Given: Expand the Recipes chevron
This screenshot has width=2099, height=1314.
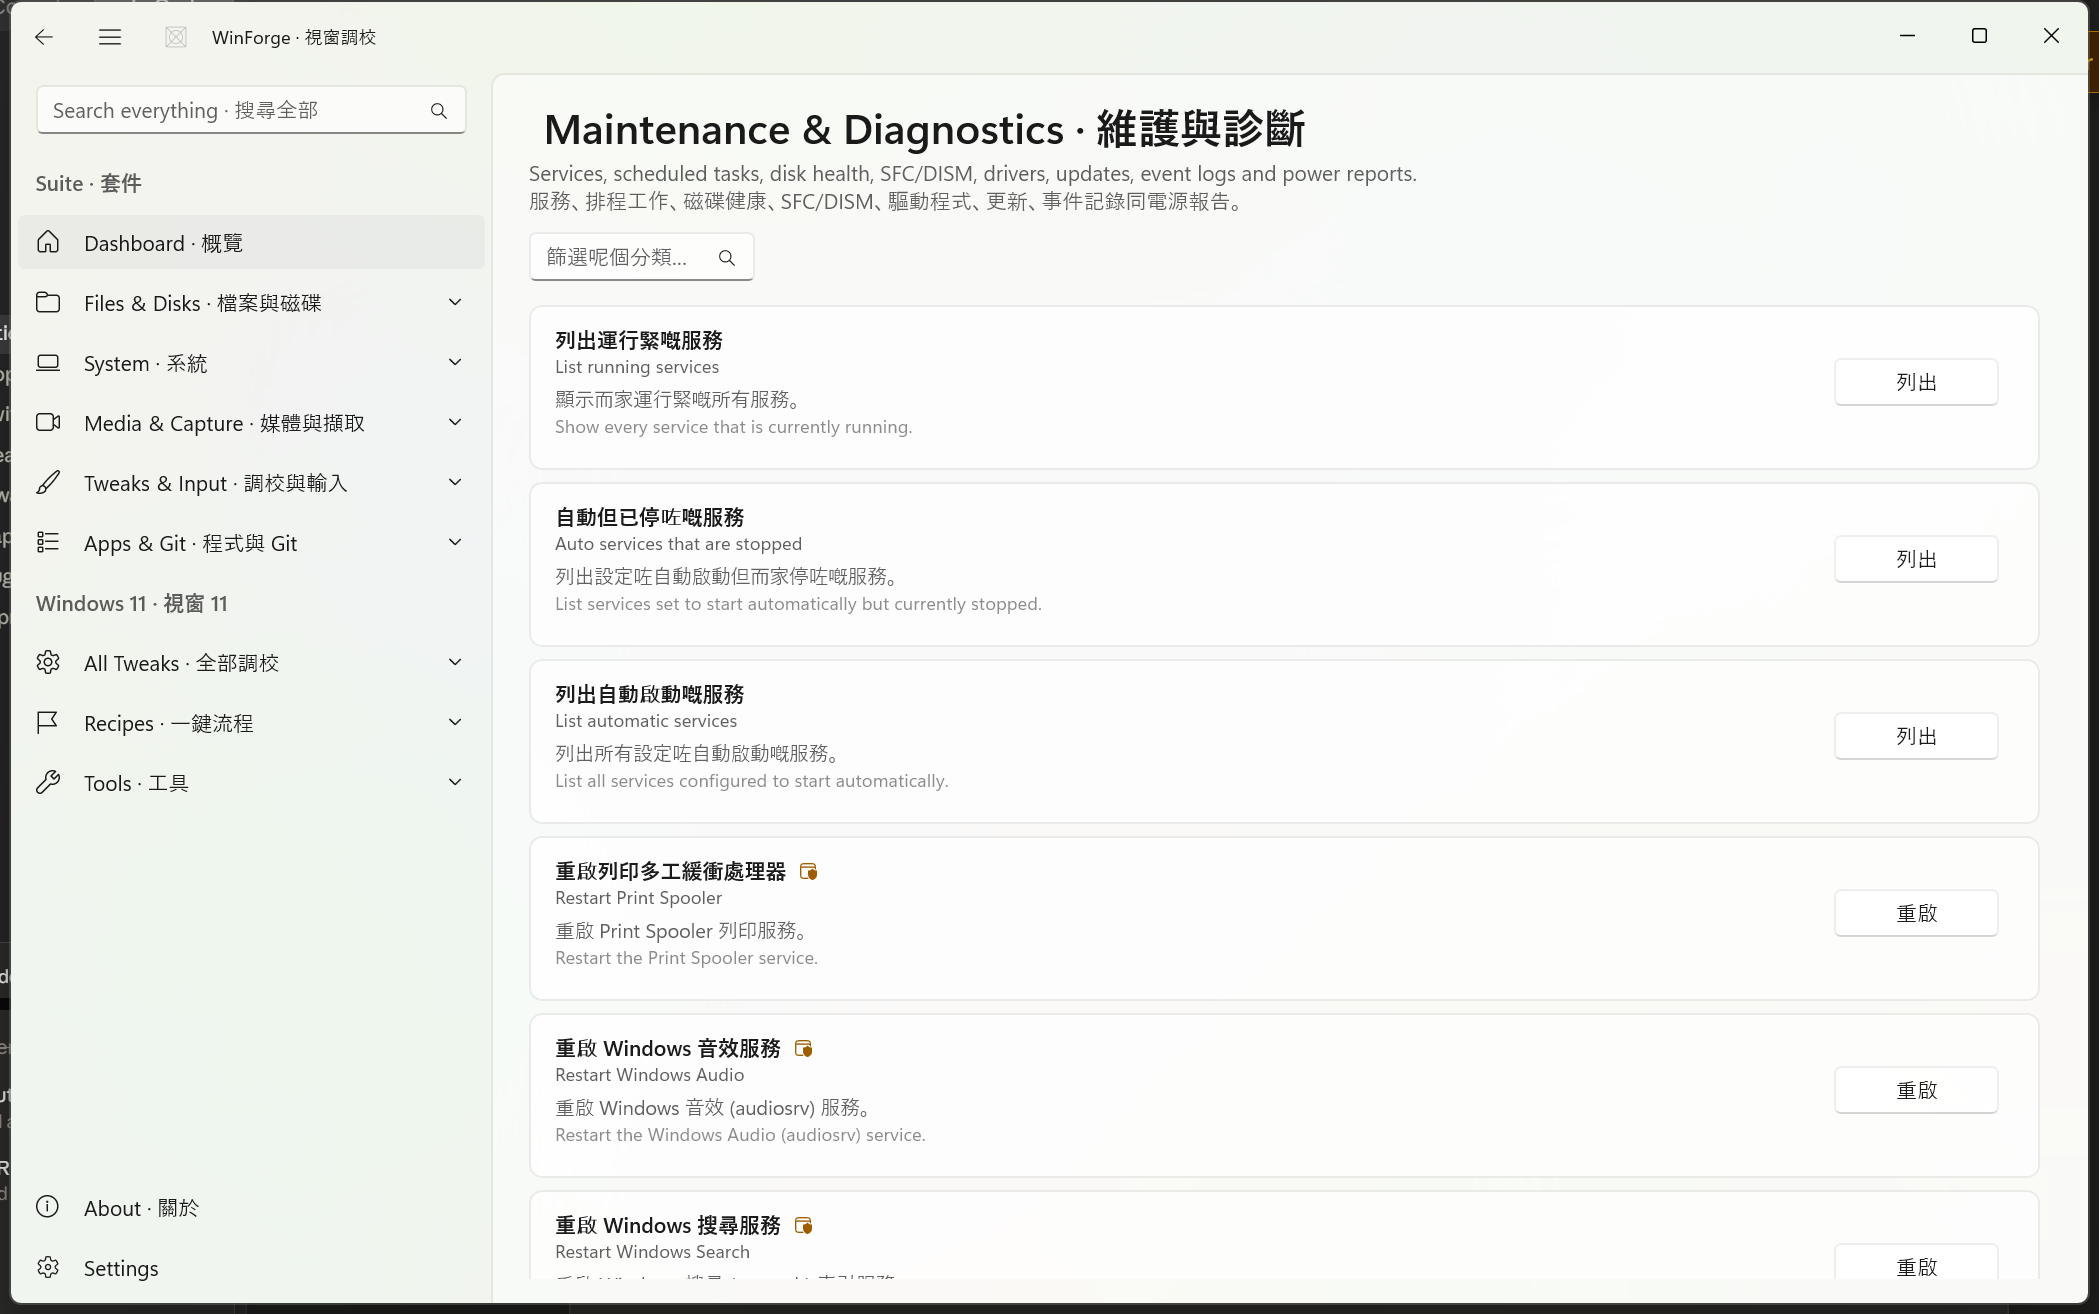Looking at the screenshot, I should coord(455,722).
